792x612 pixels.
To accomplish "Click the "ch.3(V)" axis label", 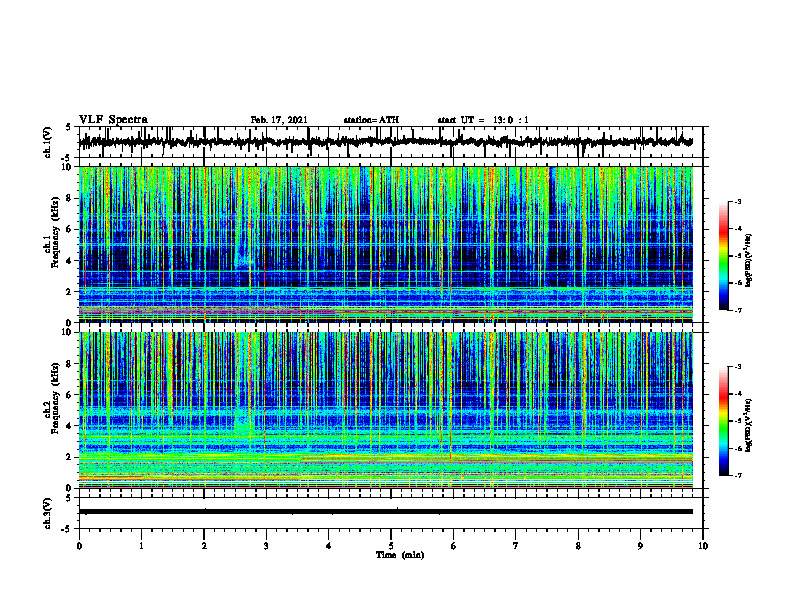I will [48, 513].
